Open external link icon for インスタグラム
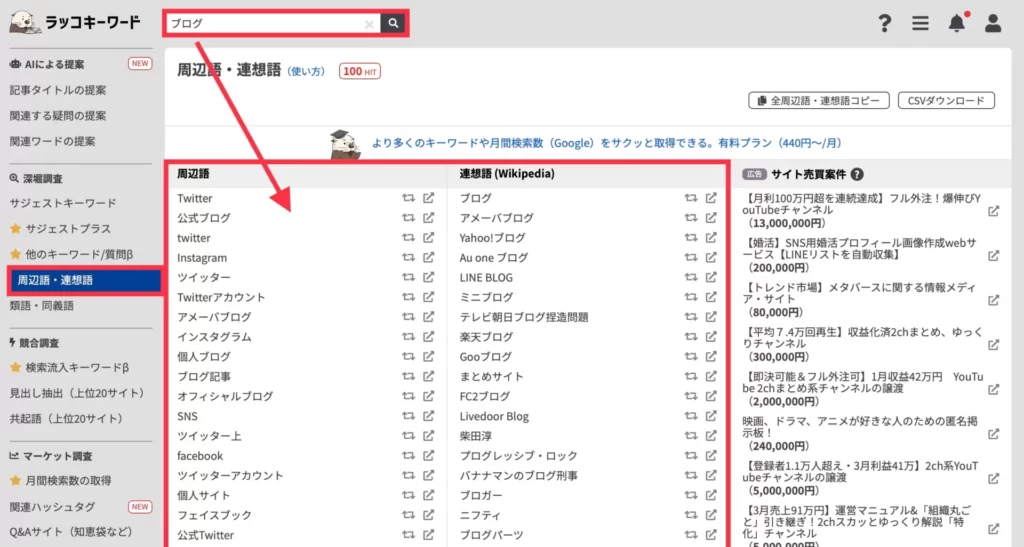 point(428,336)
